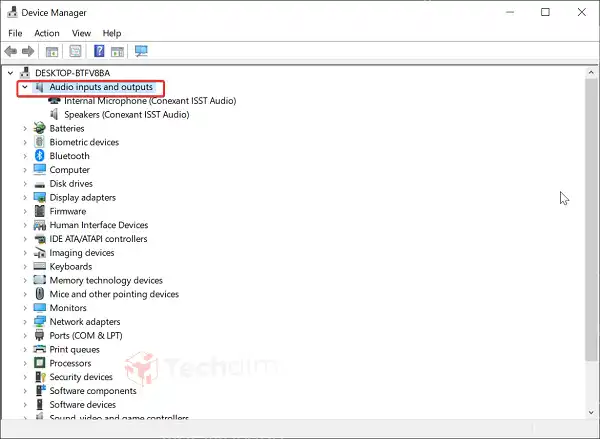
Task: Collapse the DESKTOP-BTFV8BA root node
Action: [x=11, y=73]
